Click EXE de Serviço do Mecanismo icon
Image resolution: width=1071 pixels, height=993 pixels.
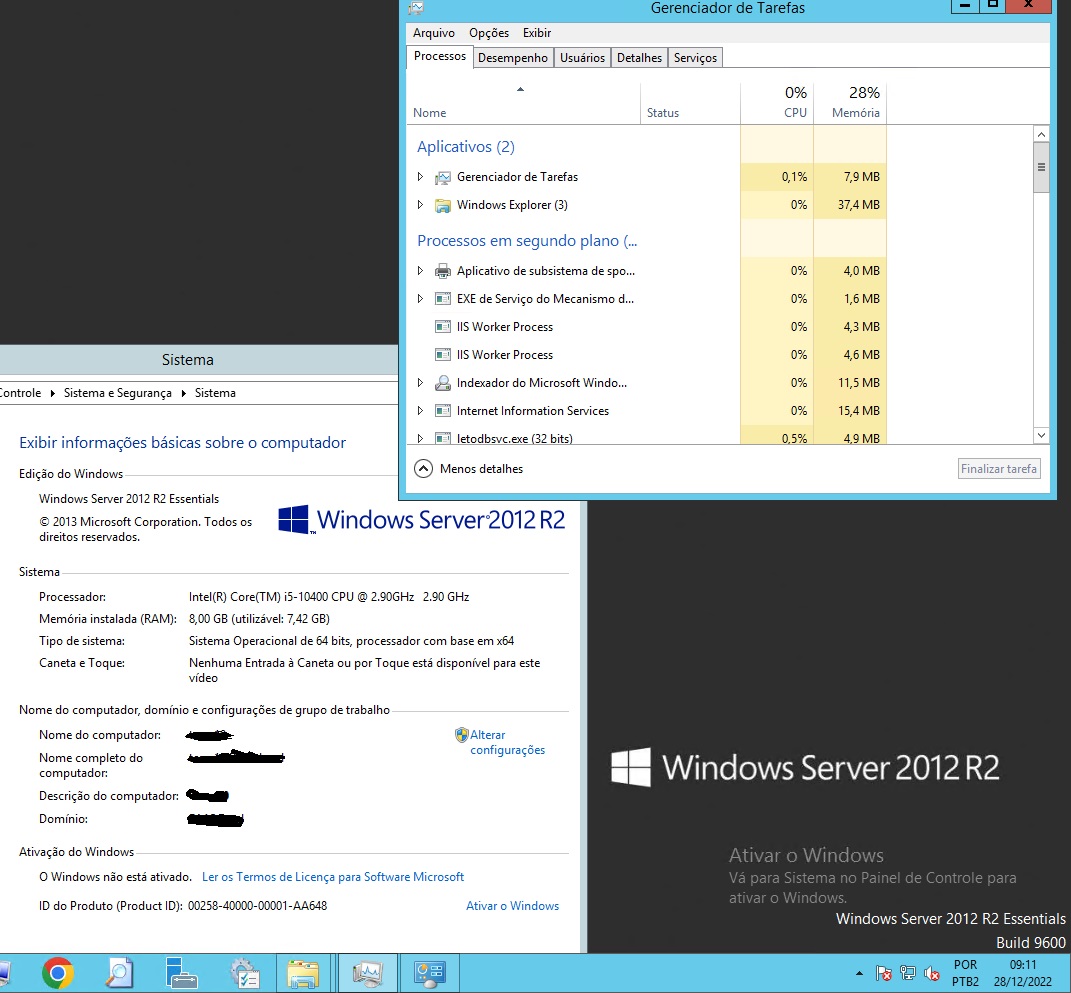click(443, 299)
